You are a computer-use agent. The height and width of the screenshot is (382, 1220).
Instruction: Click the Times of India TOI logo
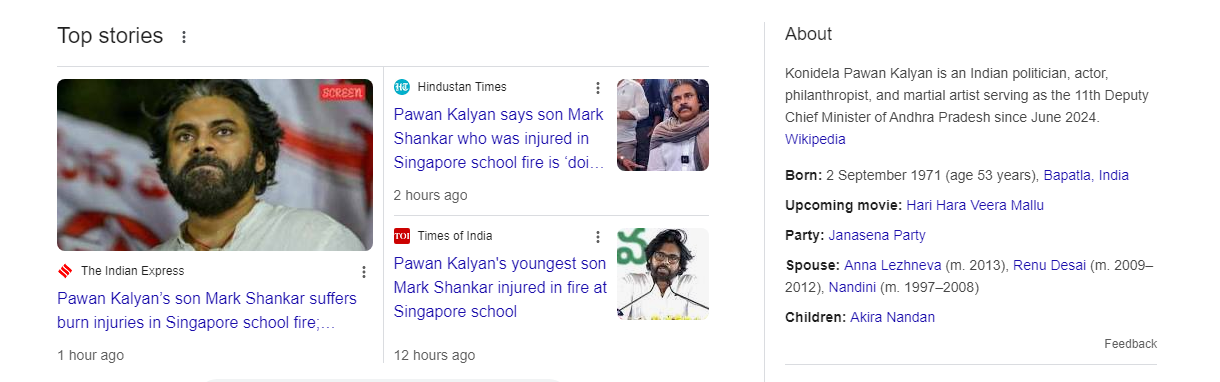point(402,236)
